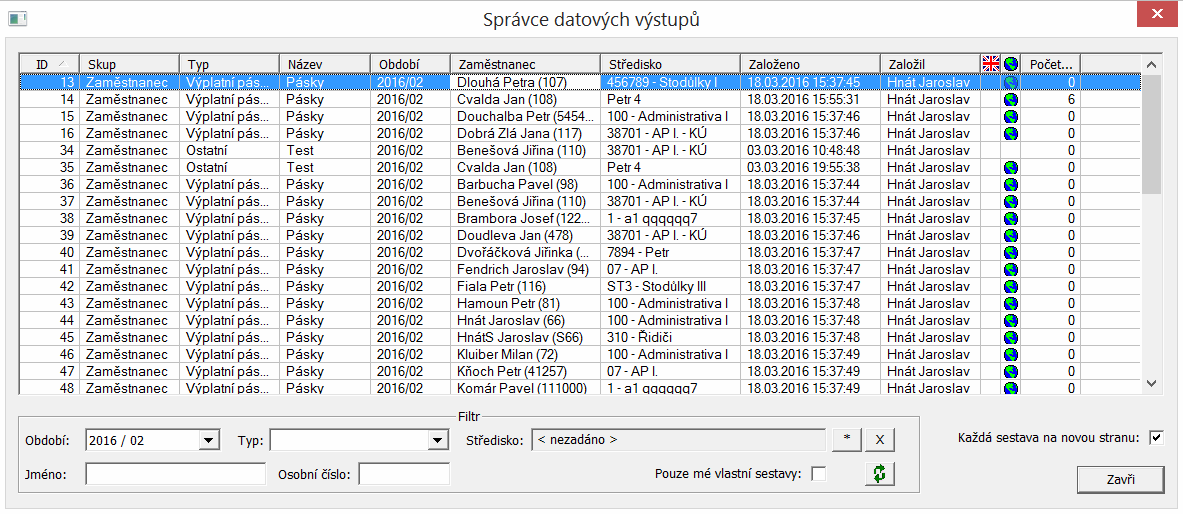Click globe icon in Fiala Petr row
1183x514 pixels.
[1011, 287]
